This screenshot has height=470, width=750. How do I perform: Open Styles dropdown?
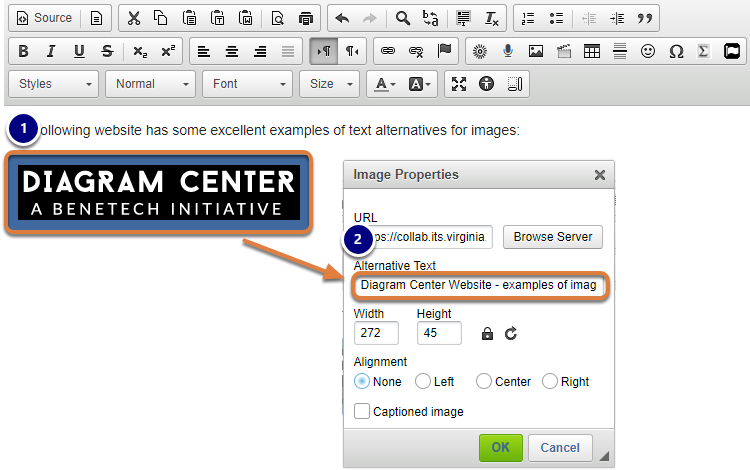pos(54,84)
